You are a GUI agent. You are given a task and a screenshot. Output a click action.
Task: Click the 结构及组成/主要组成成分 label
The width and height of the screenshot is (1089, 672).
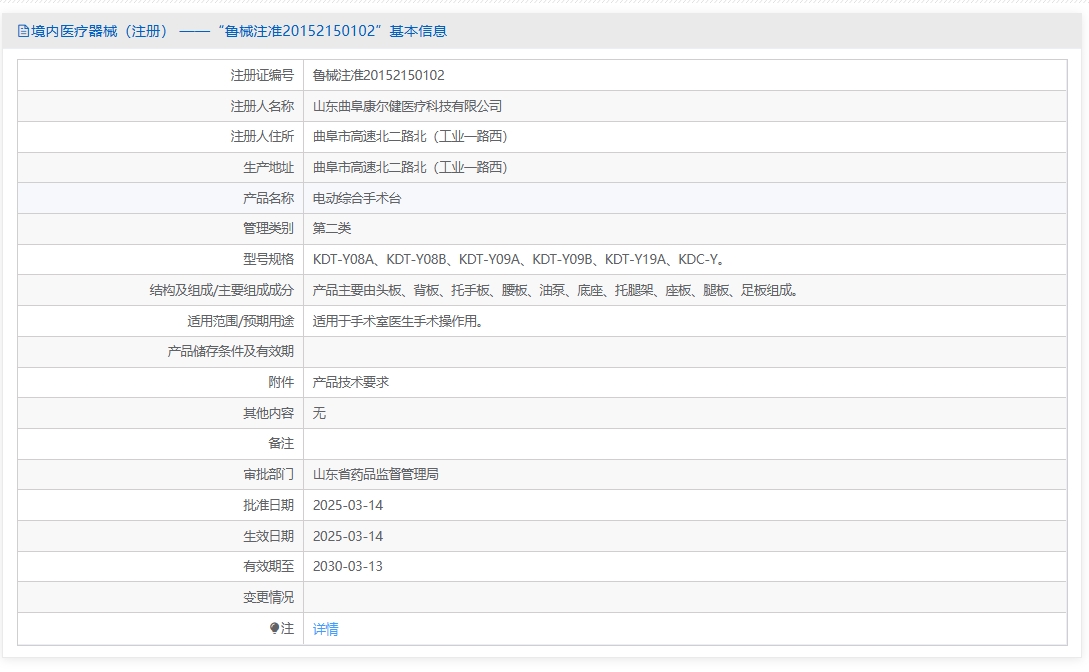point(222,290)
